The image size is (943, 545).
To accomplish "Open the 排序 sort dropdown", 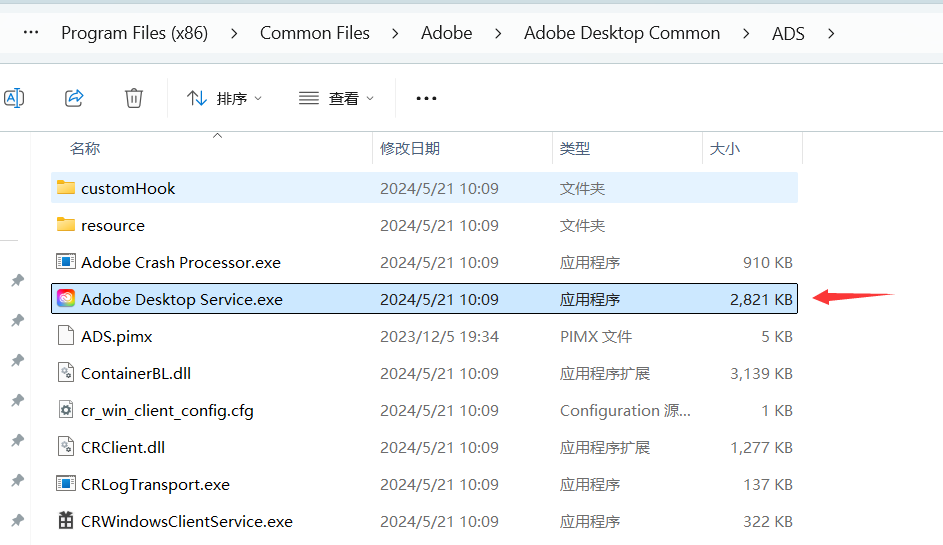I will click(x=224, y=98).
